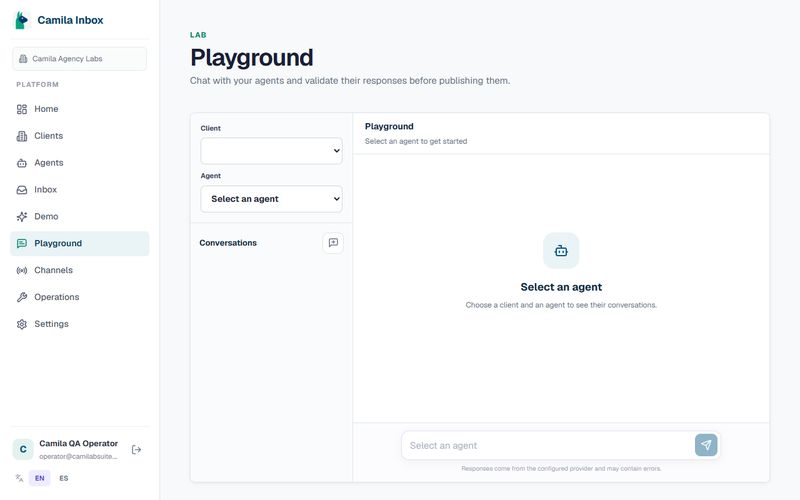Click the Channels broadcast icon
Viewport: 800px width, 500px height.
[x=22, y=270]
